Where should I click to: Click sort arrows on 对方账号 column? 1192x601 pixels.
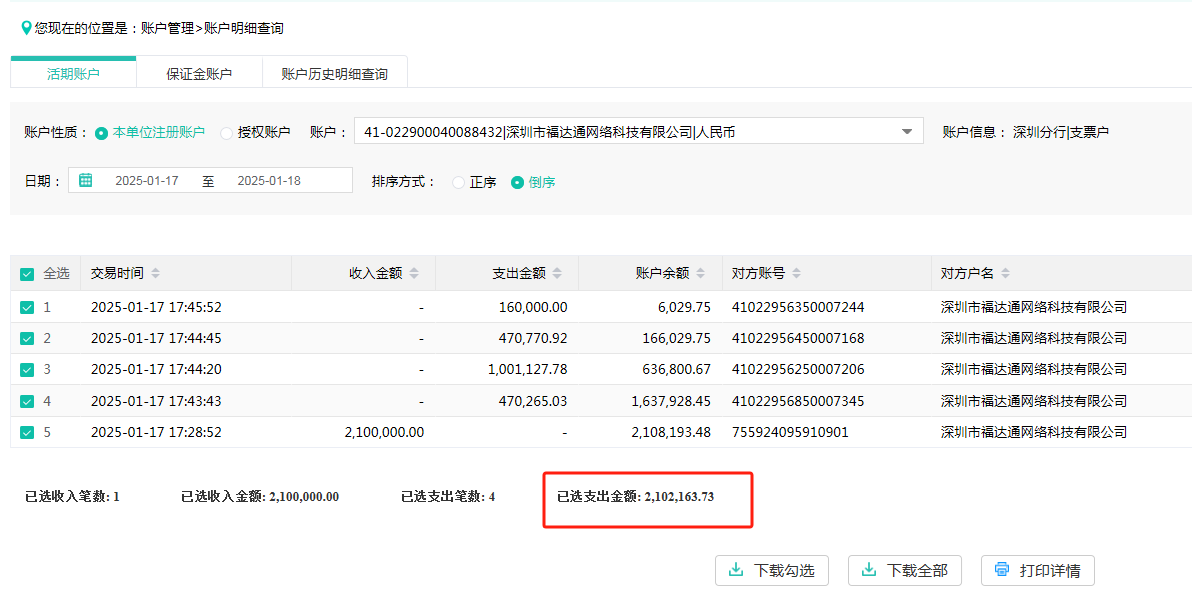click(797, 274)
